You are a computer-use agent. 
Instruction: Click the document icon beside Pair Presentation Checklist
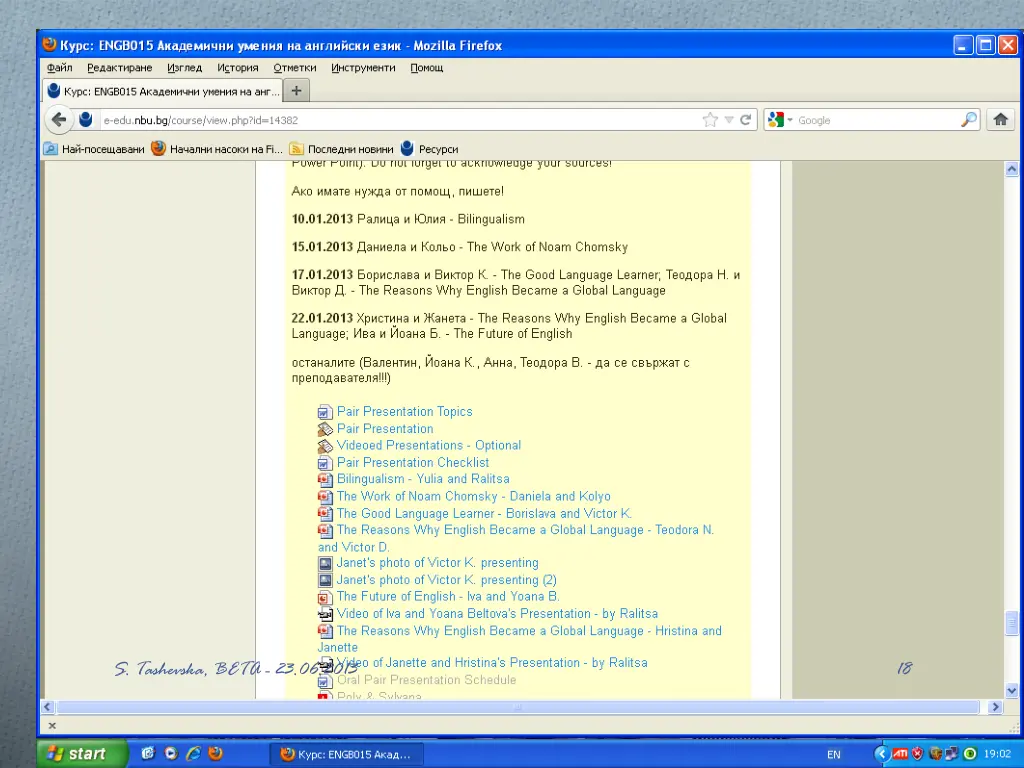tap(325, 463)
